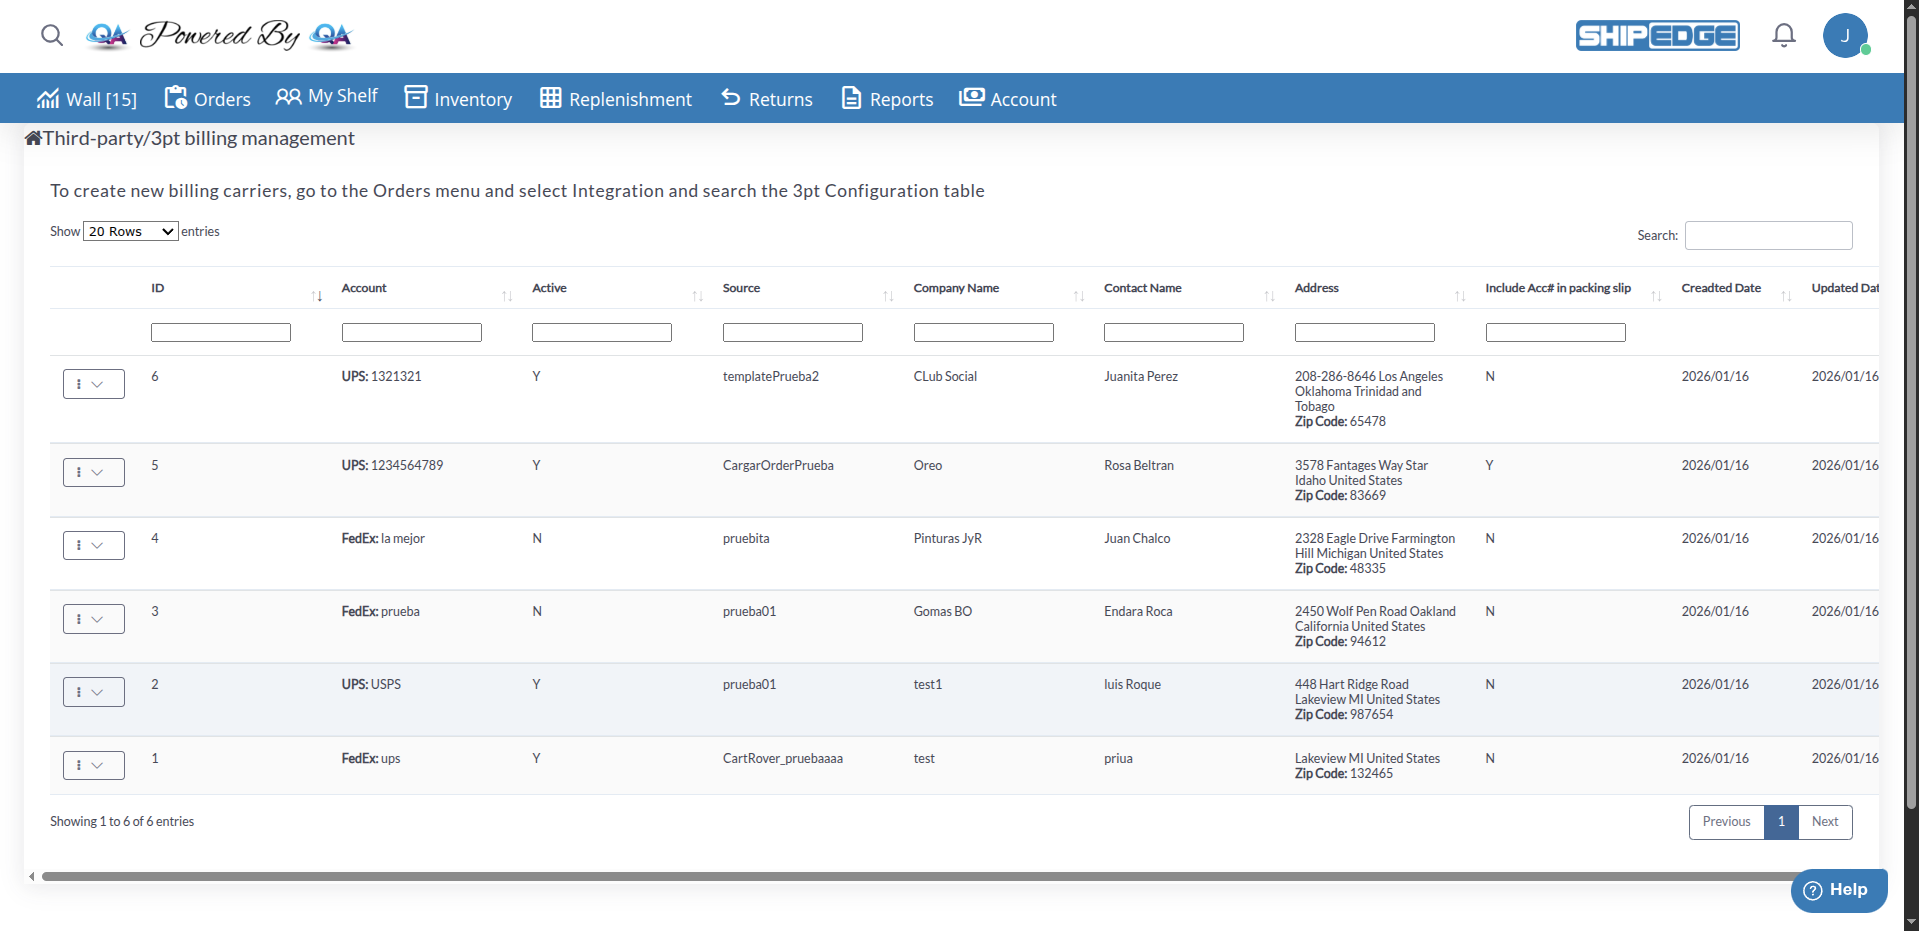Open the Reports document icon
The image size is (1919, 931).
point(849,97)
